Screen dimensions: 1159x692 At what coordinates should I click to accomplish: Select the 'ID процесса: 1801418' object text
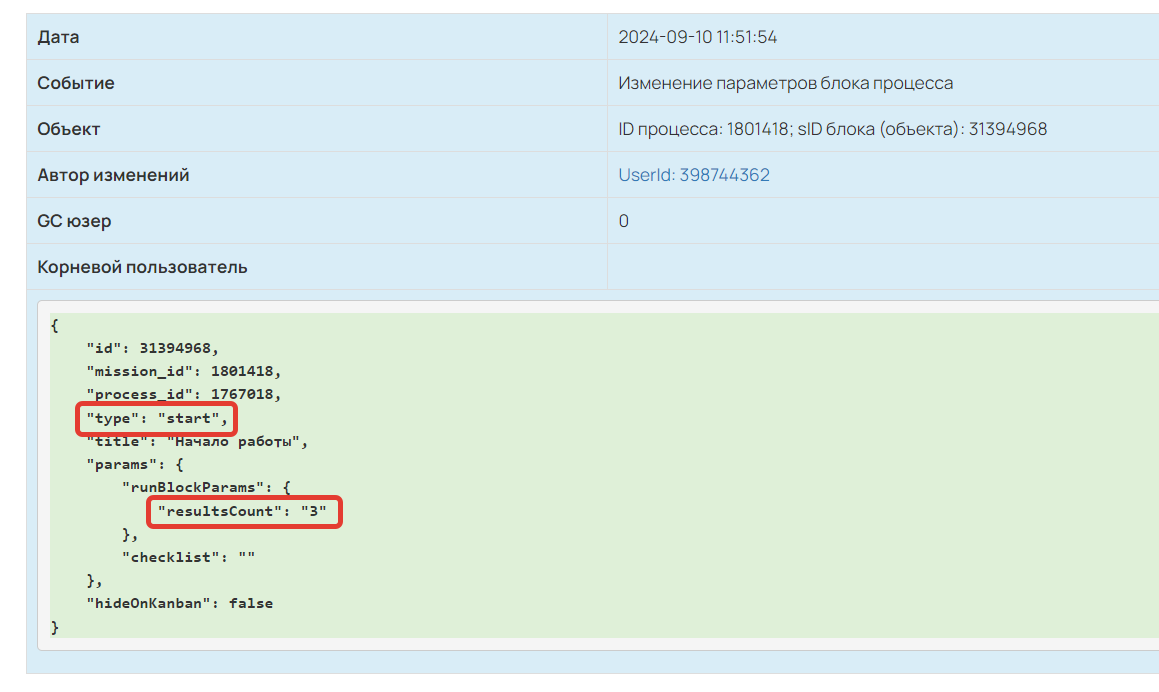pos(703,129)
